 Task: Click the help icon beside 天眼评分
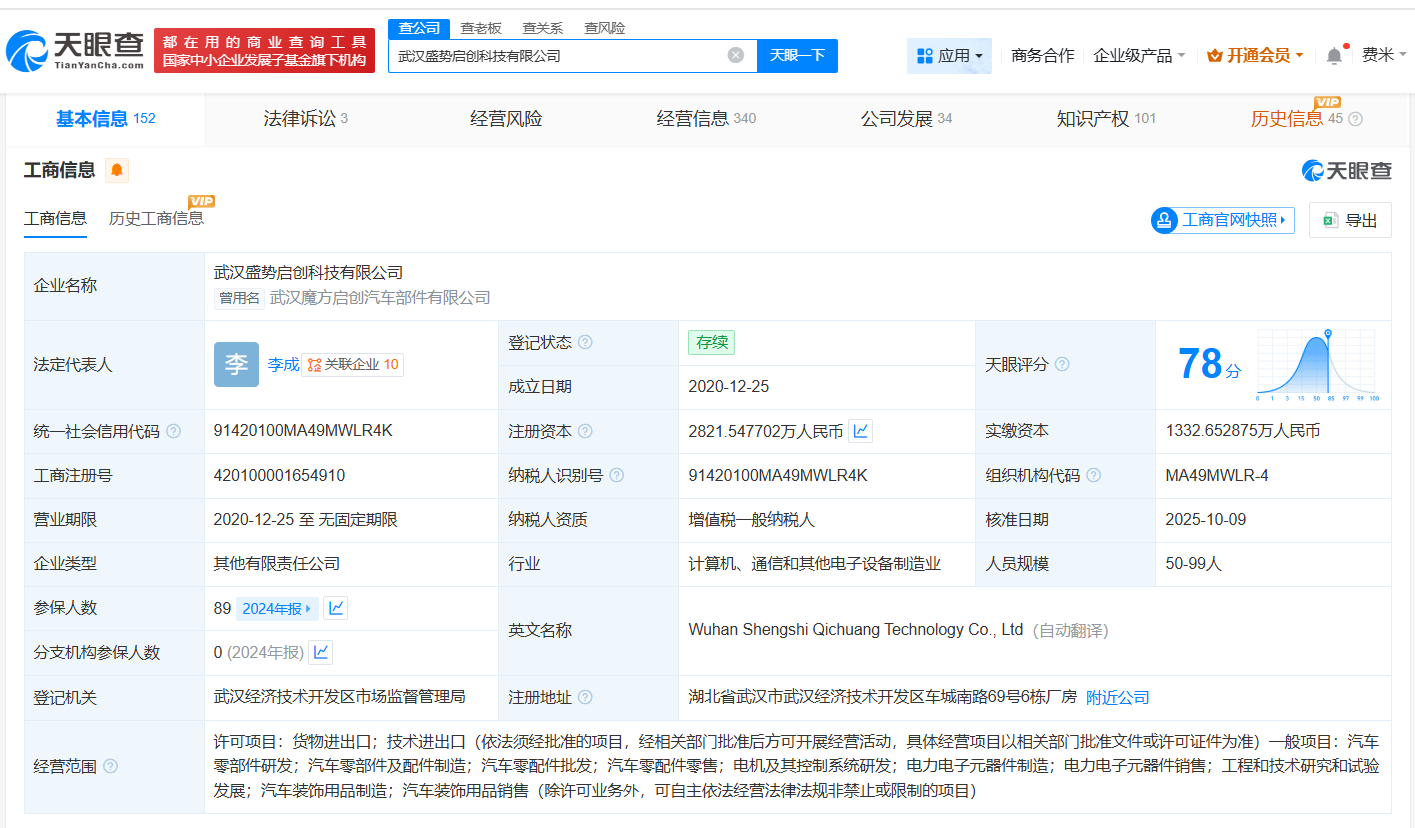[x=1062, y=365]
